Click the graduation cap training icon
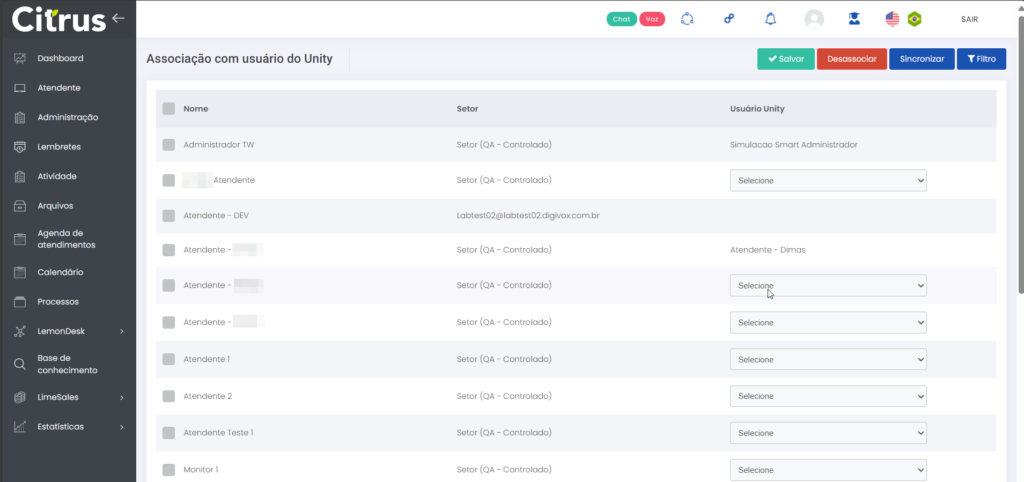Screen dimensions: 1024x482 click(853, 19)
